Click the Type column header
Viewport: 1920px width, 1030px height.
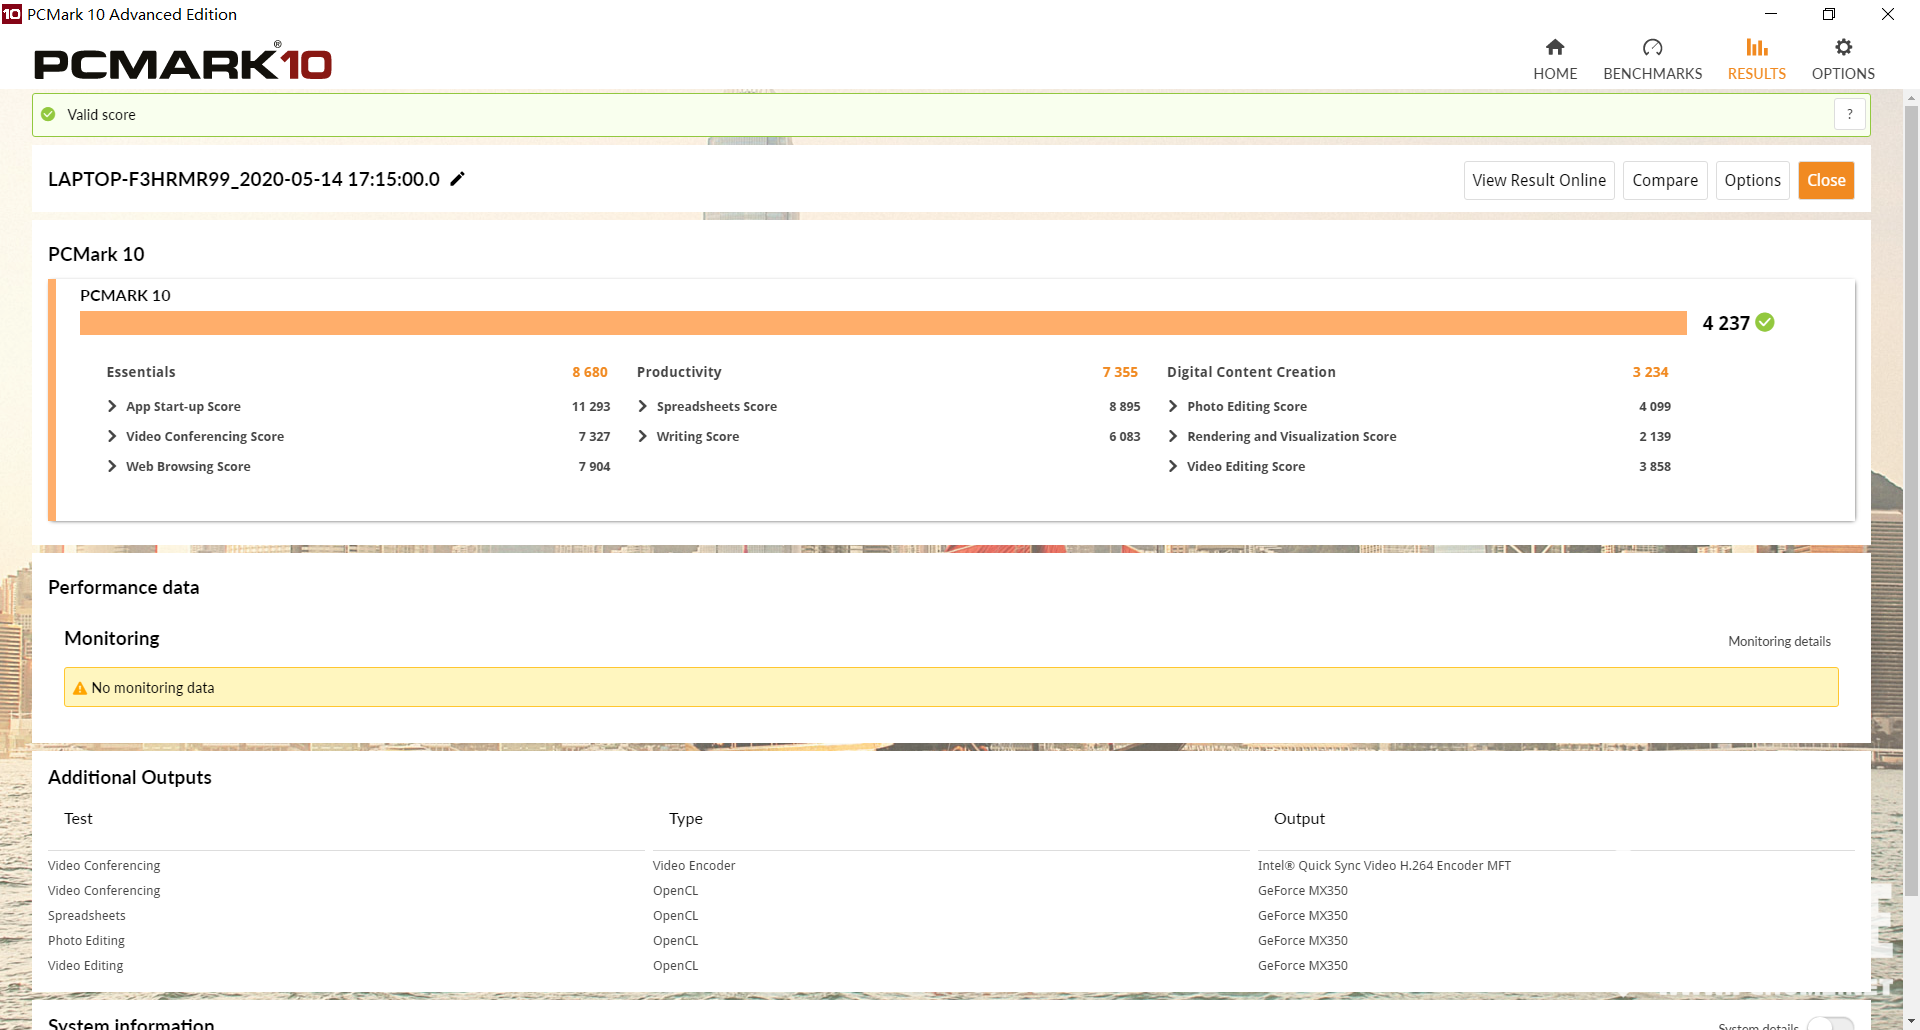pyautogui.click(x=686, y=819)
